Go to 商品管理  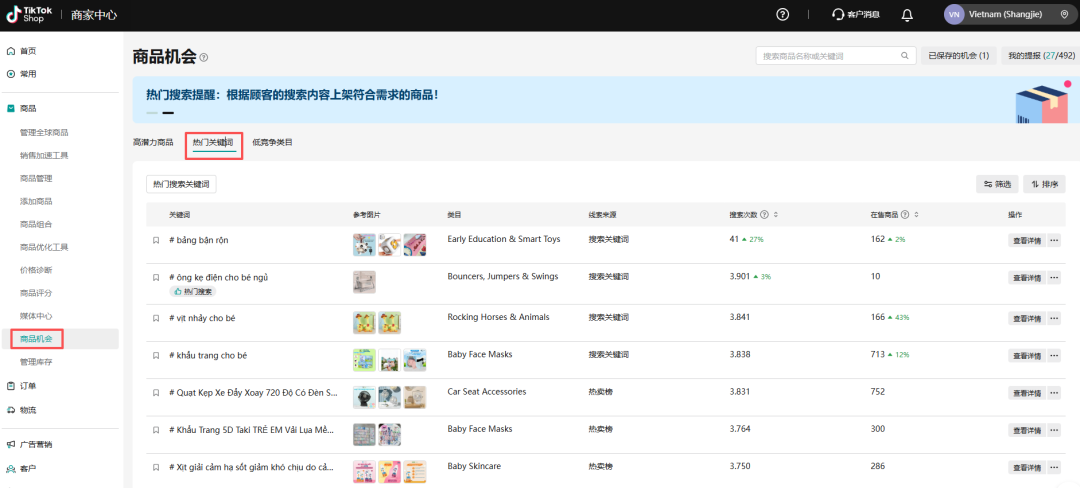[37, 178]
